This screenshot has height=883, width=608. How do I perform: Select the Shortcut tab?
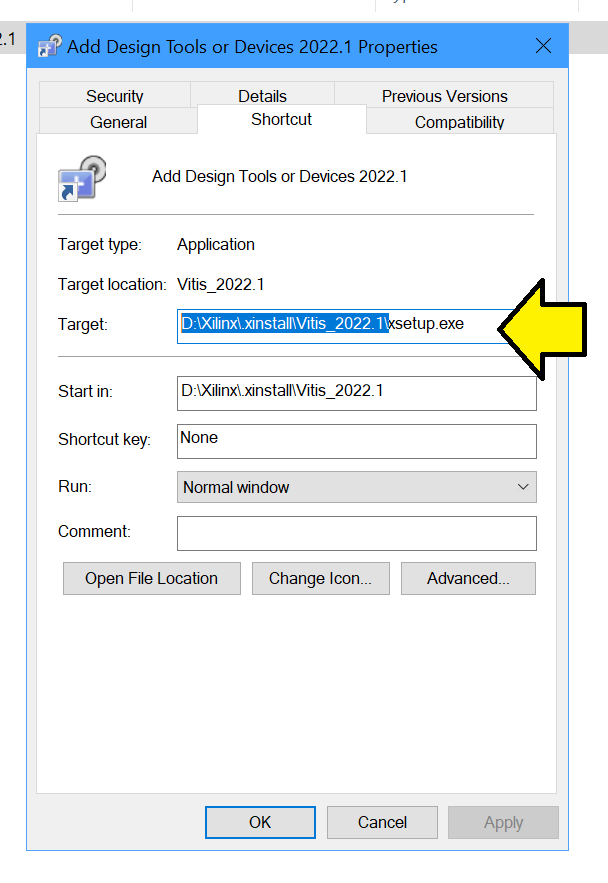(x=281, y=119)
